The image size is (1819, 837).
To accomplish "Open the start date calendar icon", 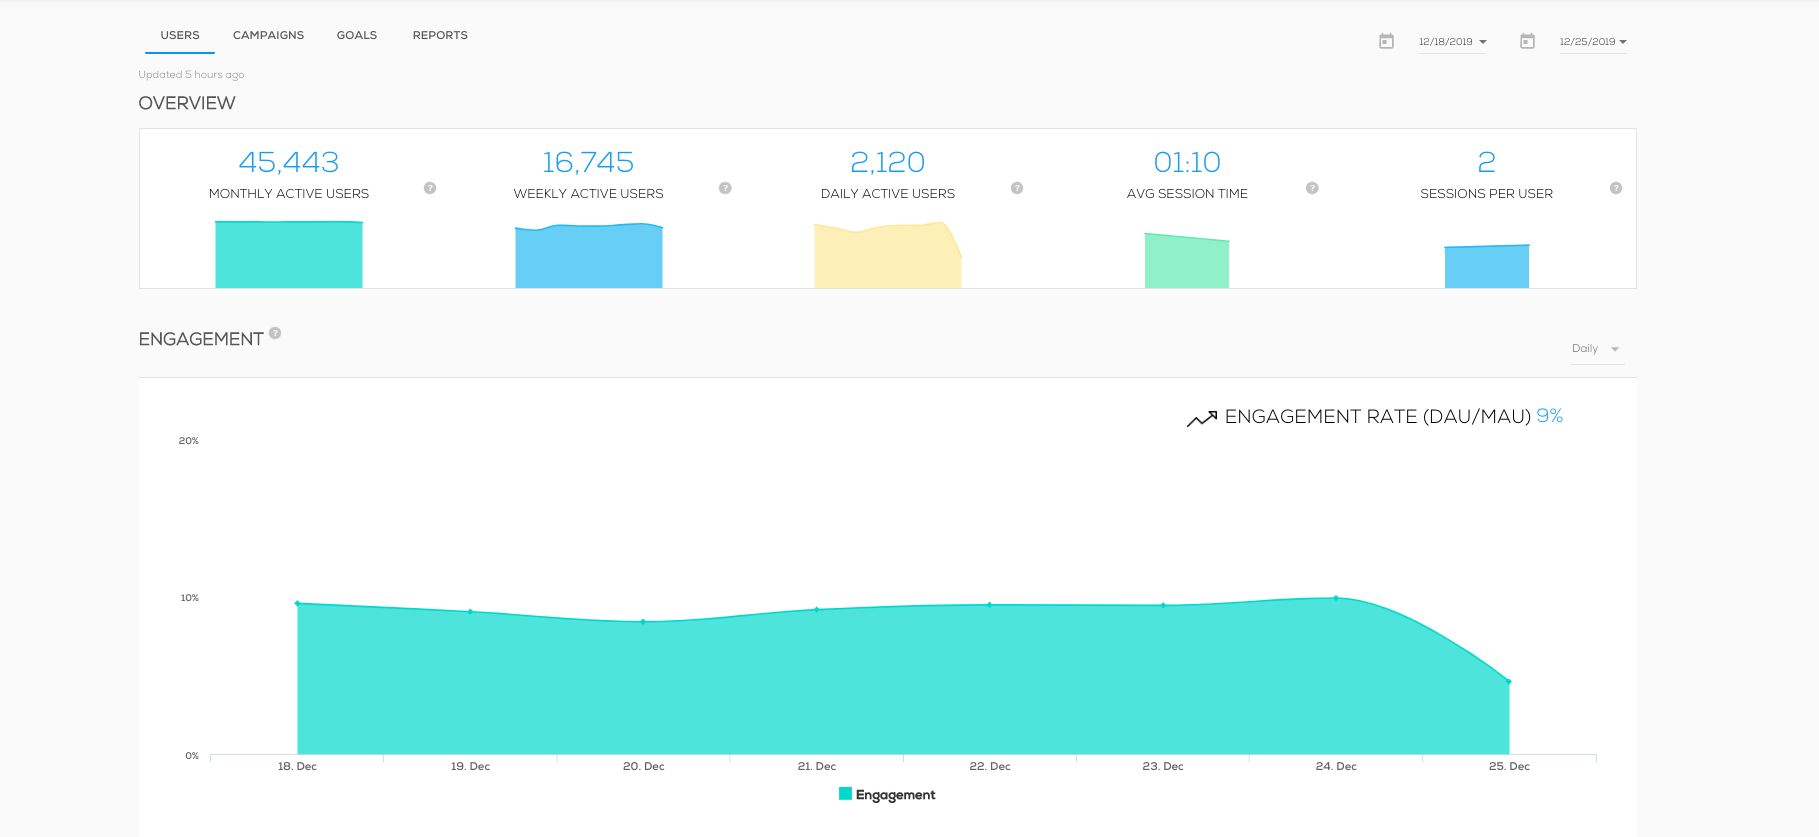I will [x=1386, y=41].
